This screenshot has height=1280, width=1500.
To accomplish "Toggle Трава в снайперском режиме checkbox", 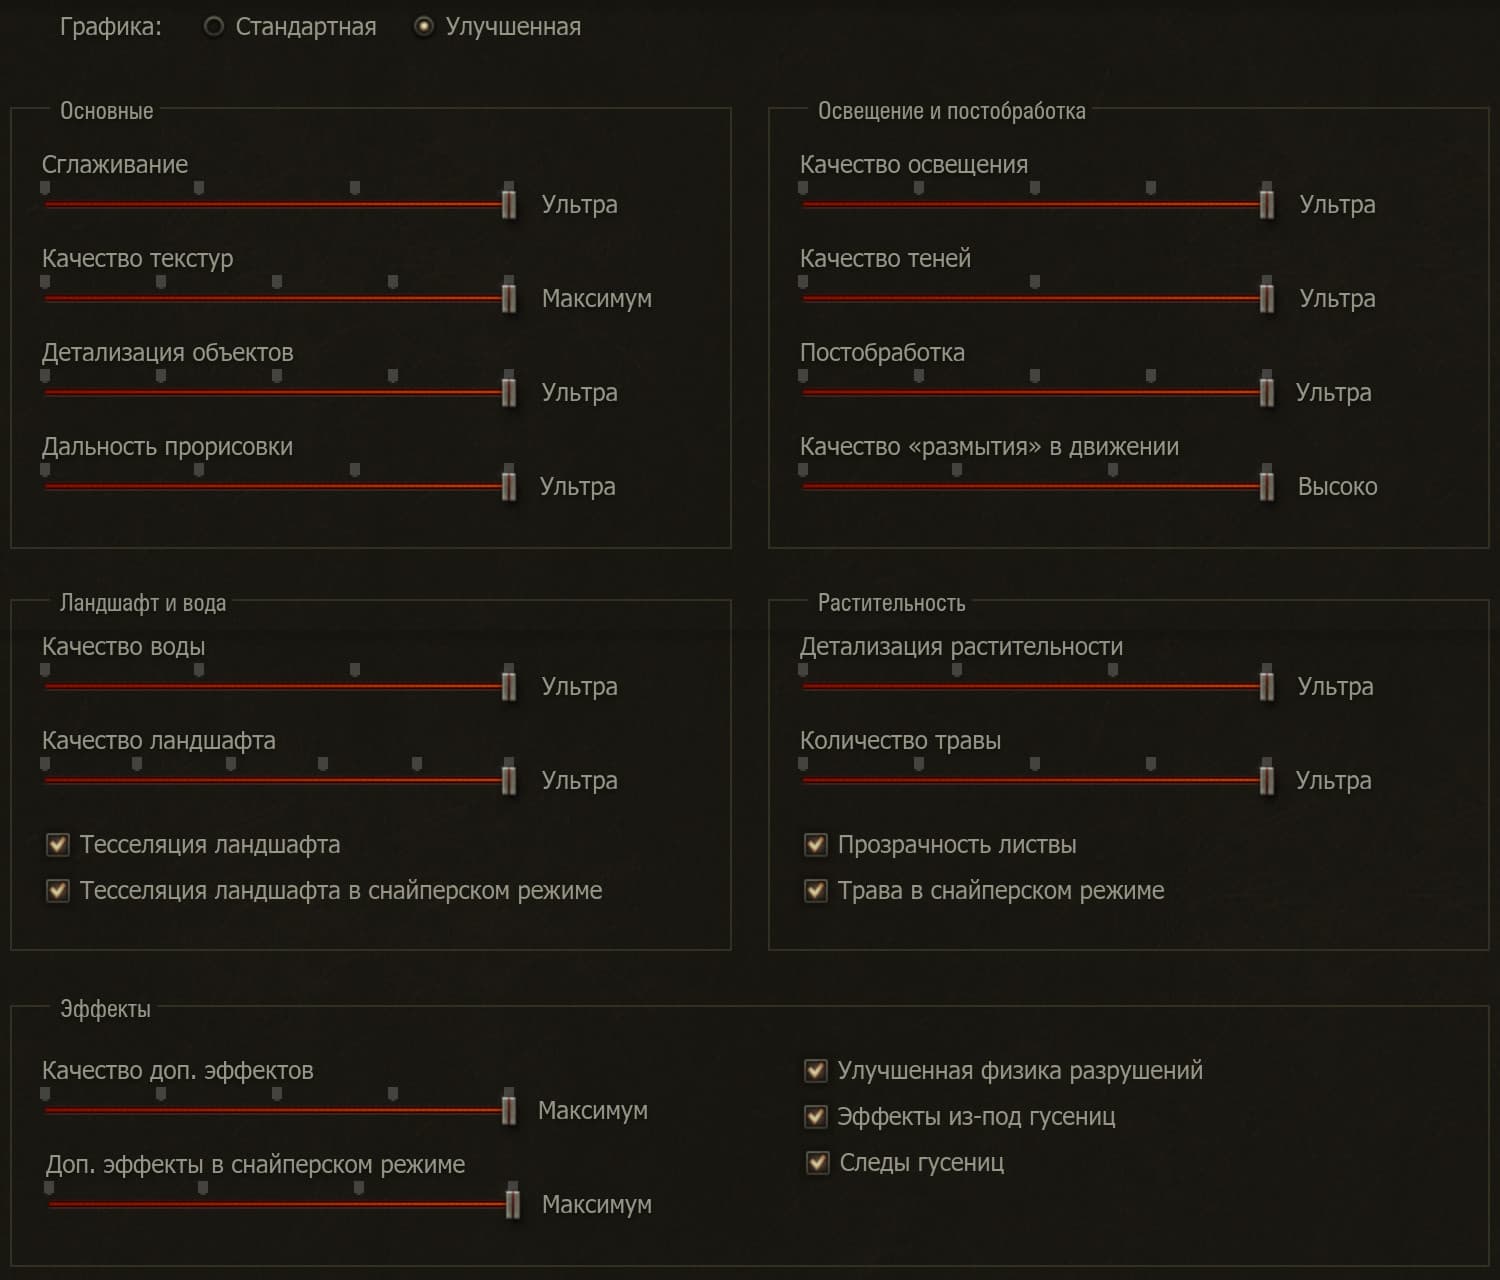I will [x=816, y=890].
